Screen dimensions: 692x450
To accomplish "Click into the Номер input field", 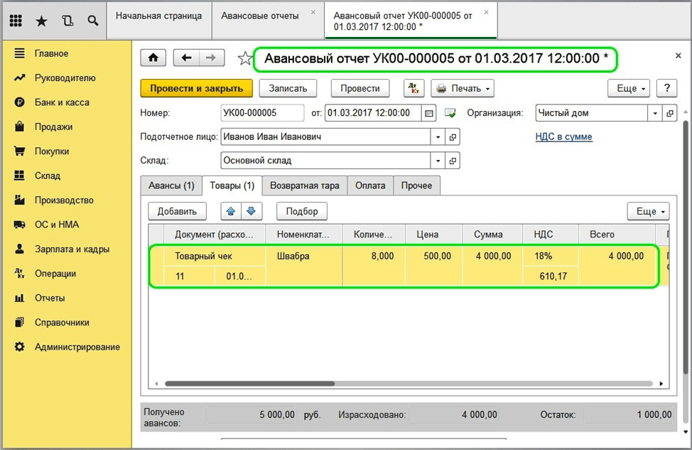I will click(x=262, y=113).
